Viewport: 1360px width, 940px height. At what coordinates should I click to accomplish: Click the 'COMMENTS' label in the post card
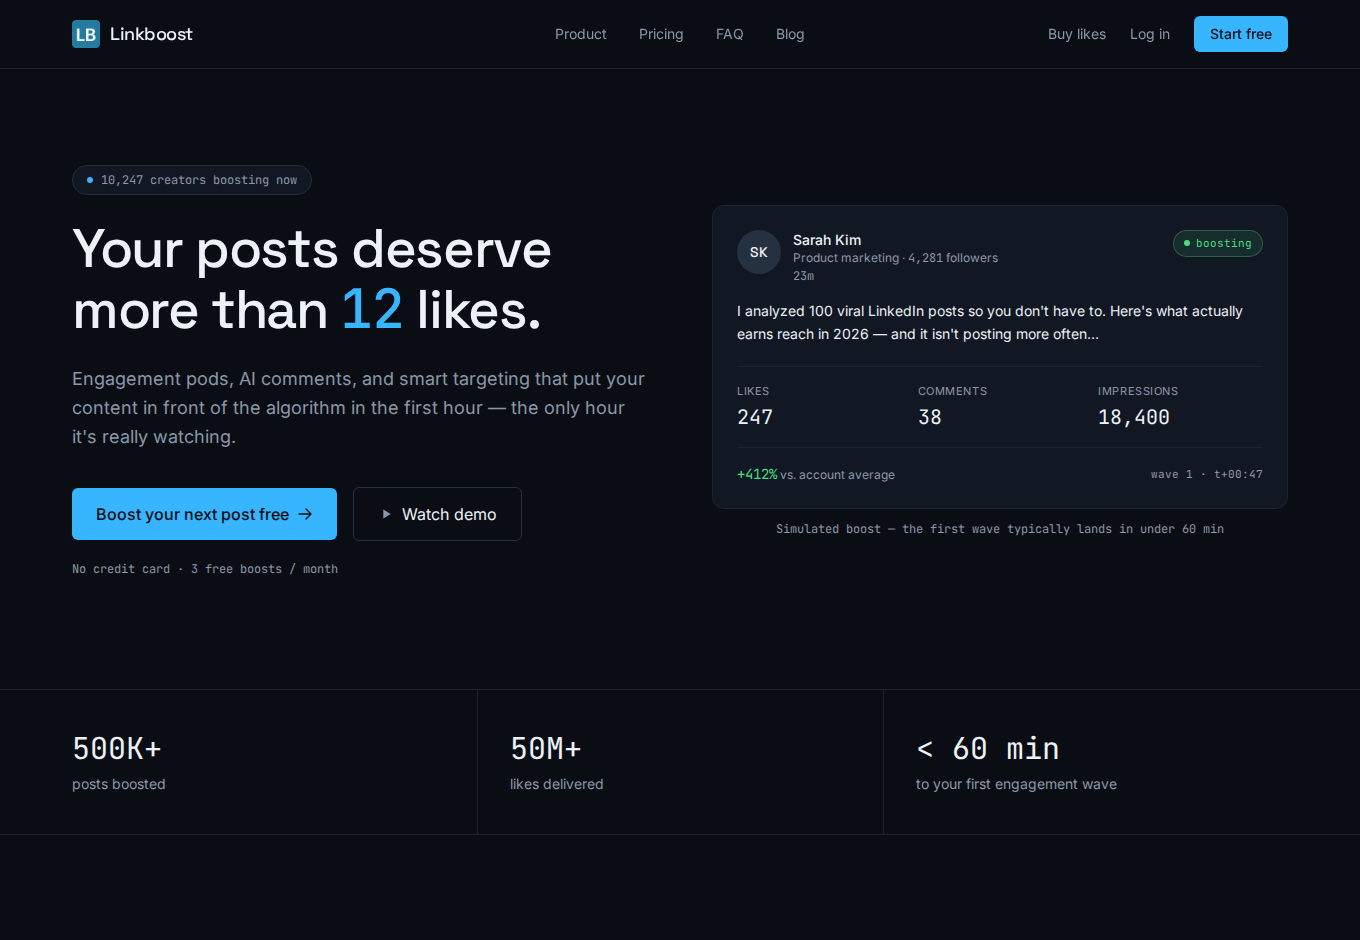coord(953,391)
